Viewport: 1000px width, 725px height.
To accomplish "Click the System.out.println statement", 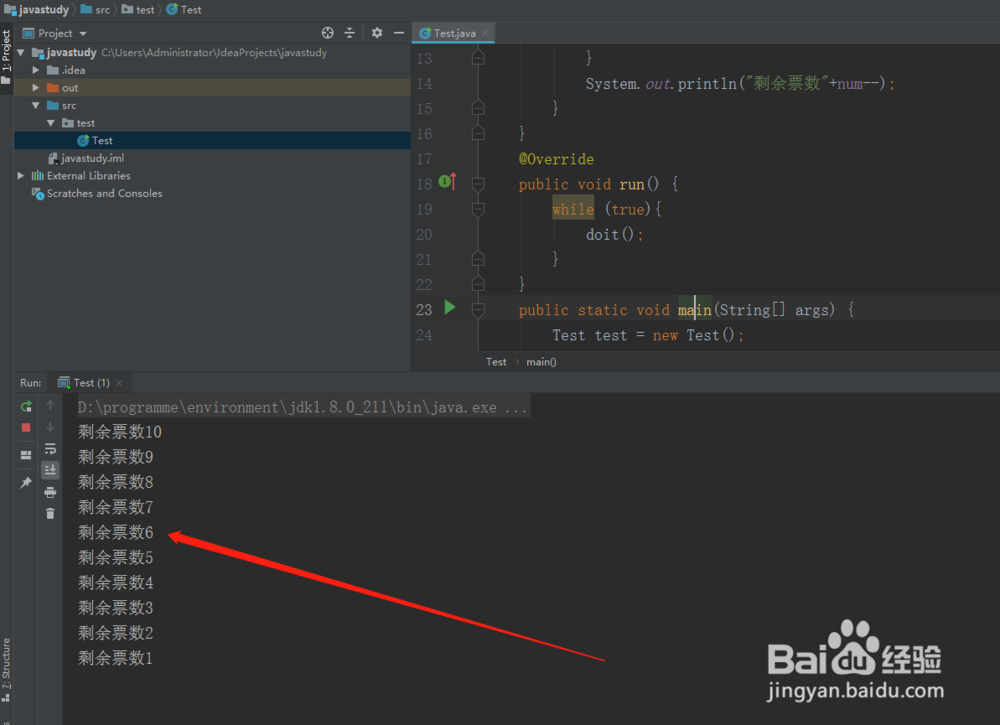I will coord(740,84).
